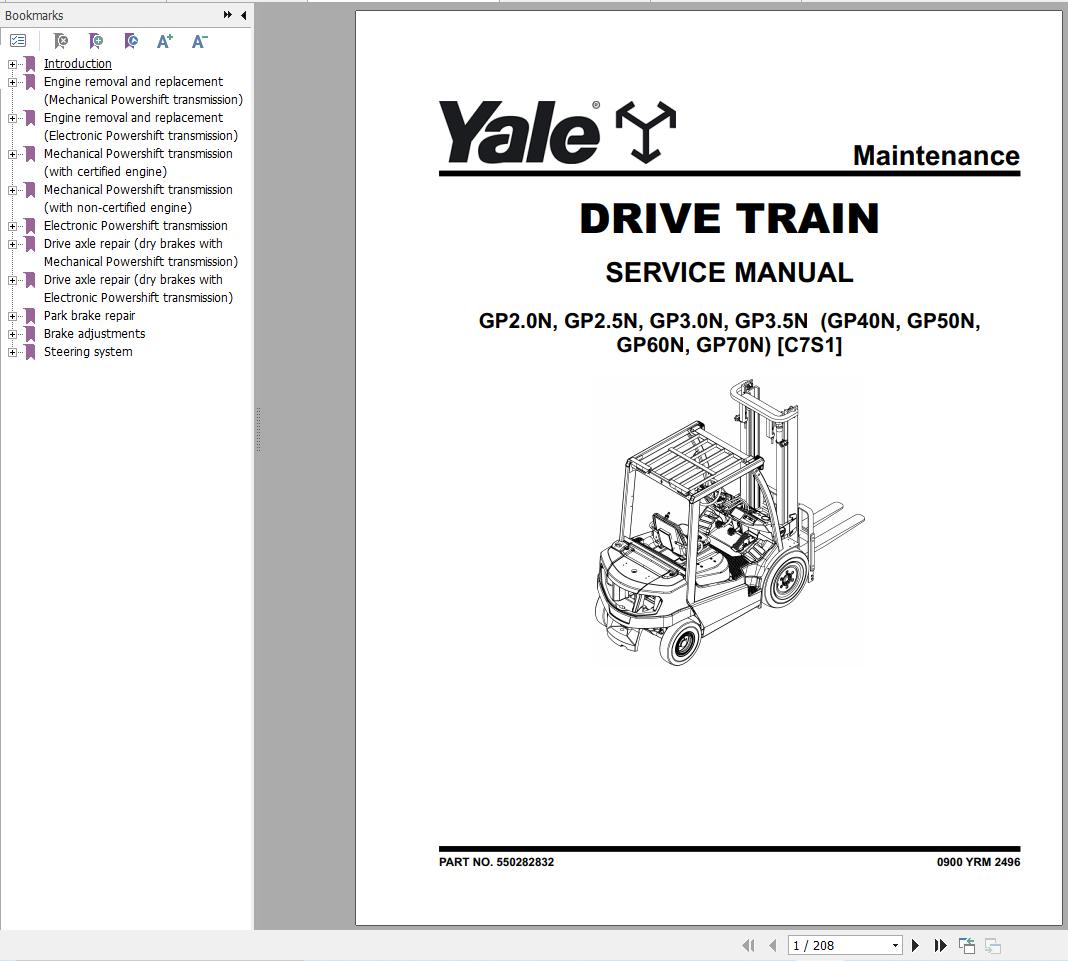
Task: Click the DRIVE TRAIN title text
Action: [x=729, y=219]
